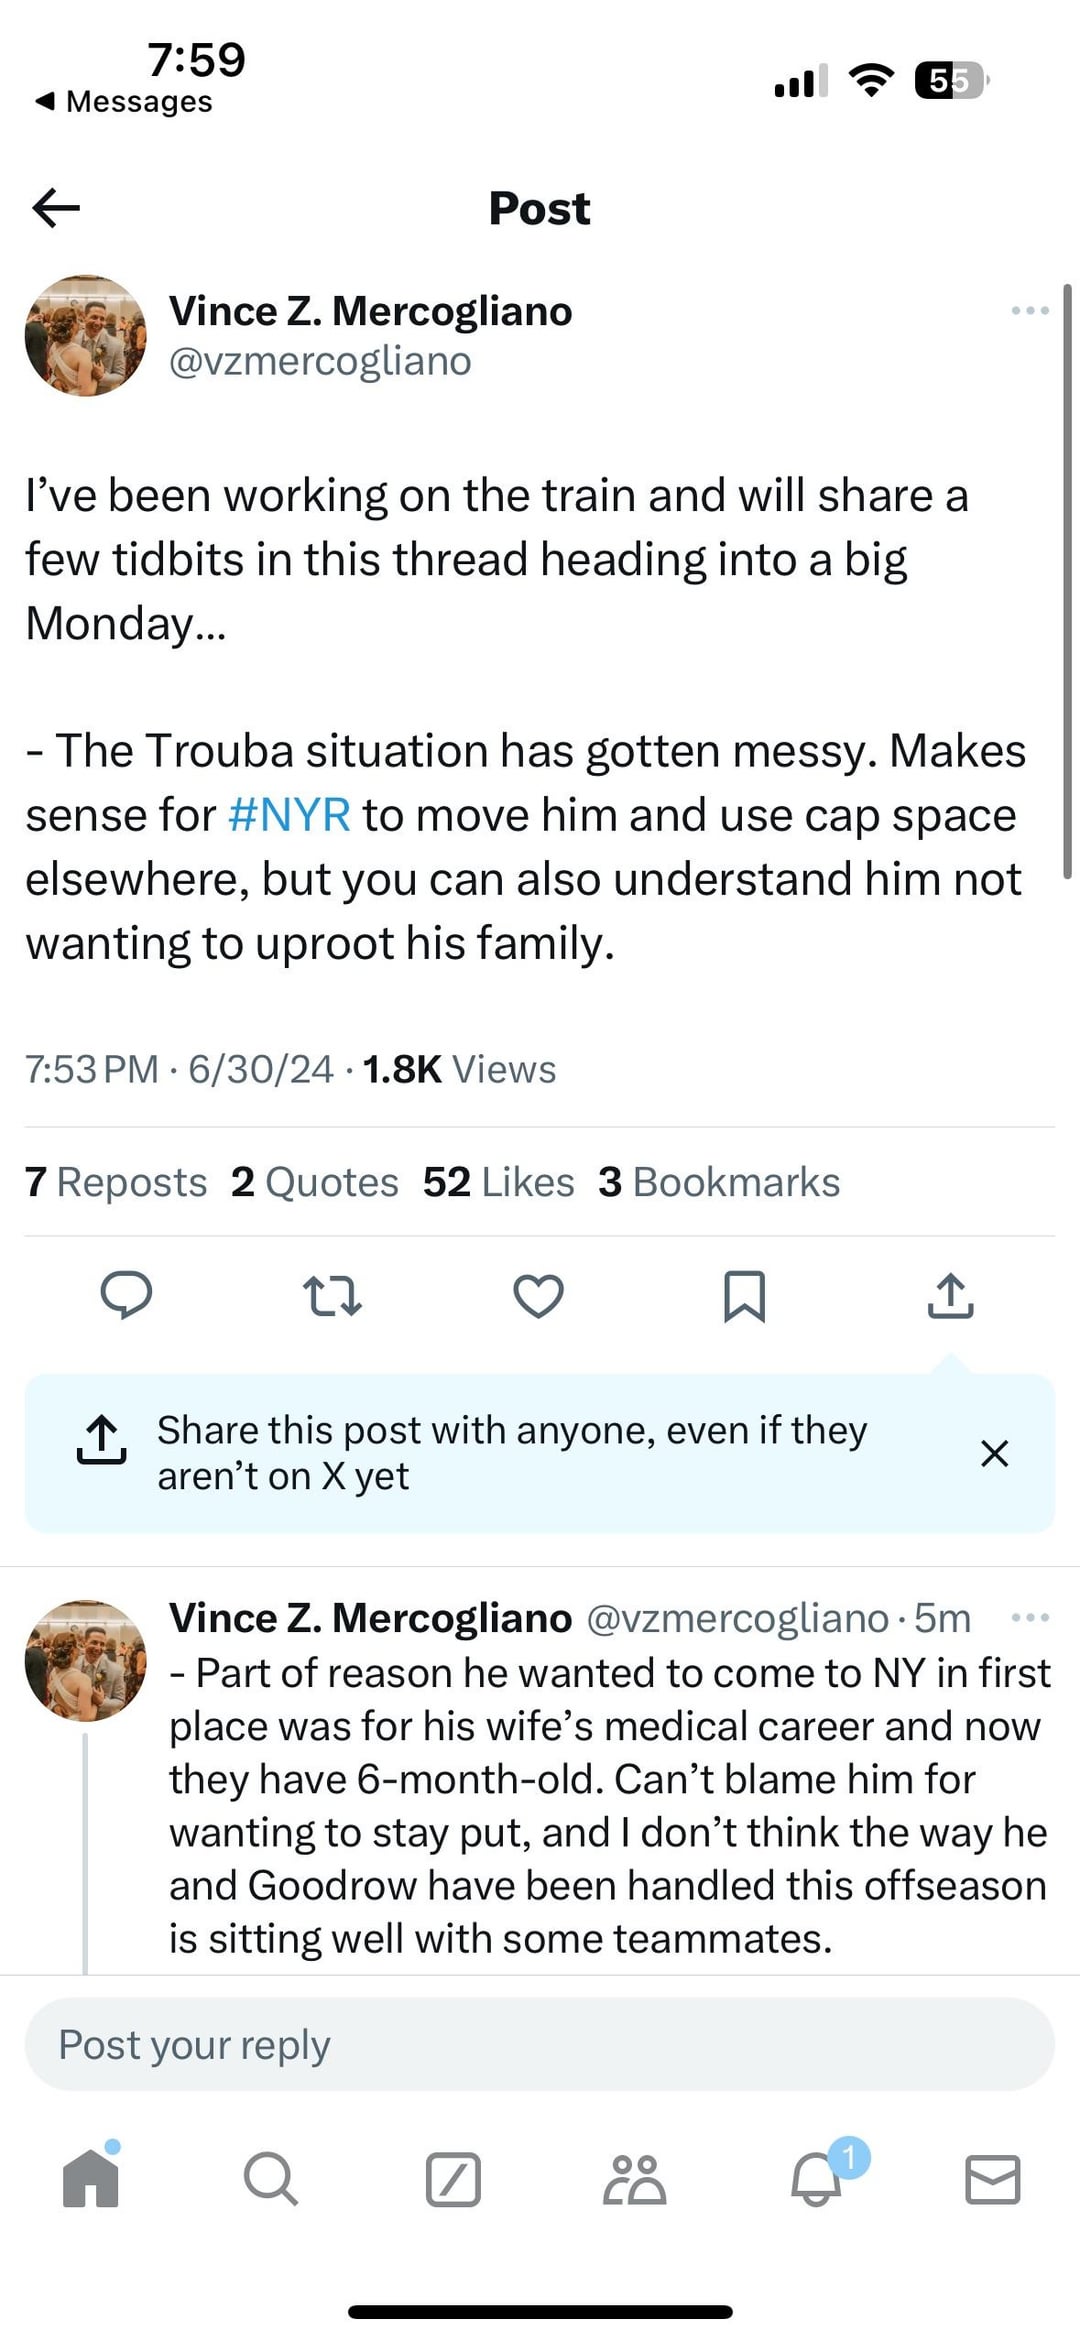Tap the back arrow icon
The image size is (1080, 2341).
[x=56, y=208]
